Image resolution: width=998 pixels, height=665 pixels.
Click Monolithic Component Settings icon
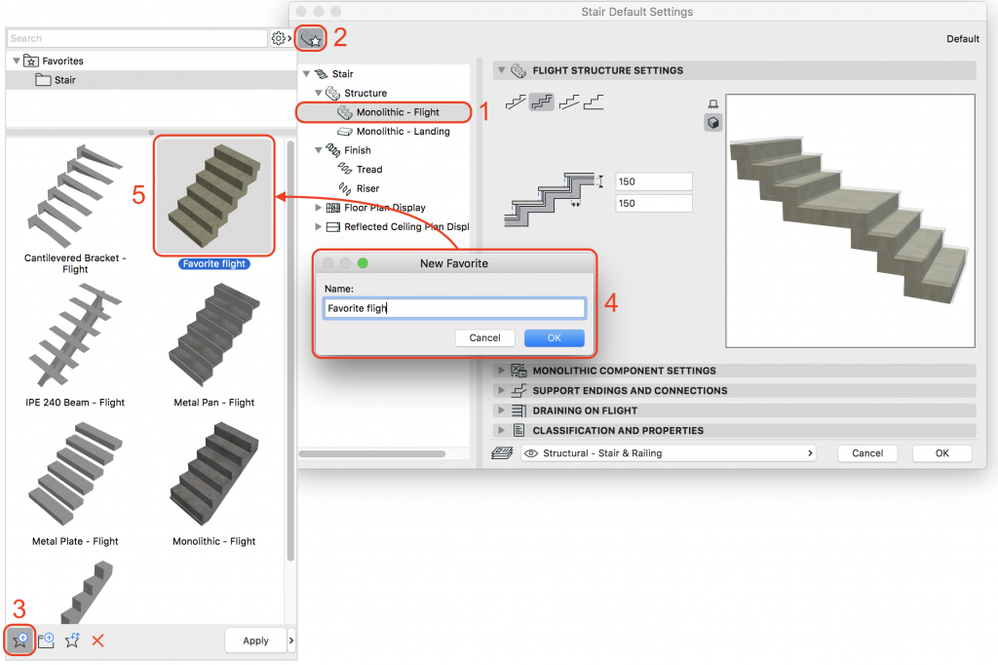(519, 370)
